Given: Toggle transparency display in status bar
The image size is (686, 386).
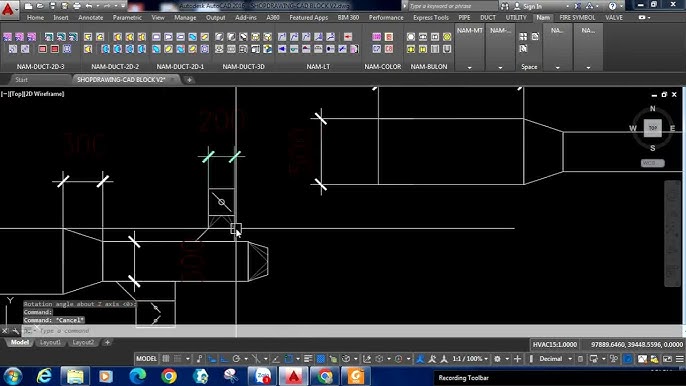Looking at the screenshot, I should click(321, 359).
